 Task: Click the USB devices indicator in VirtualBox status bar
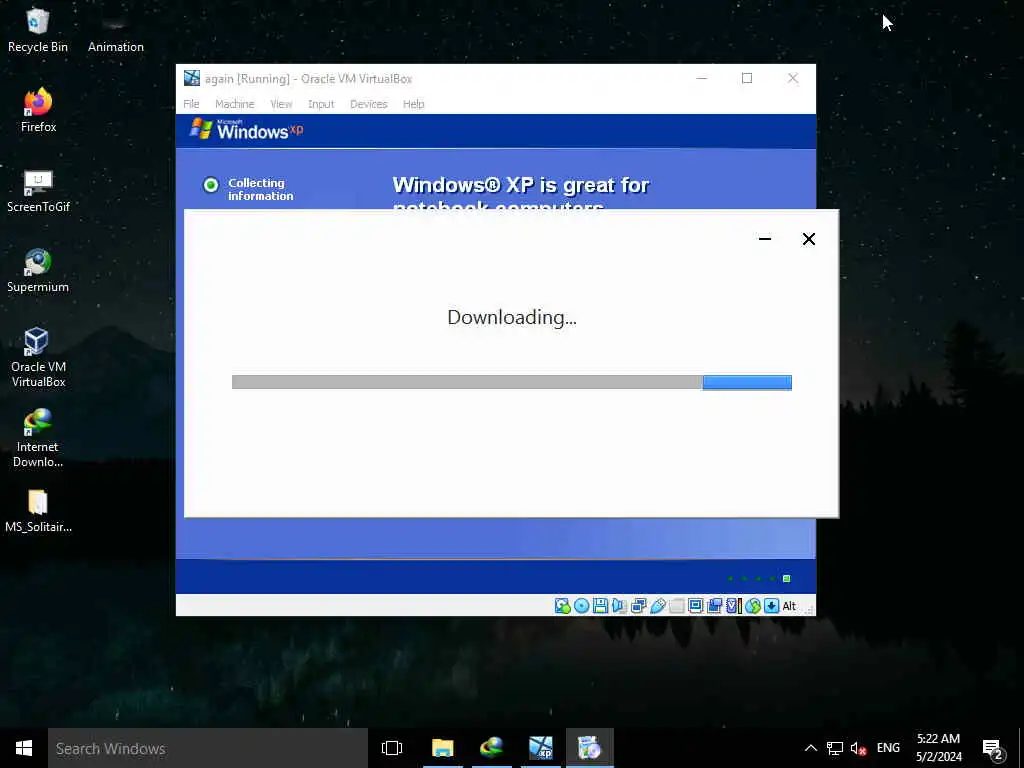[x=658, y=606]
